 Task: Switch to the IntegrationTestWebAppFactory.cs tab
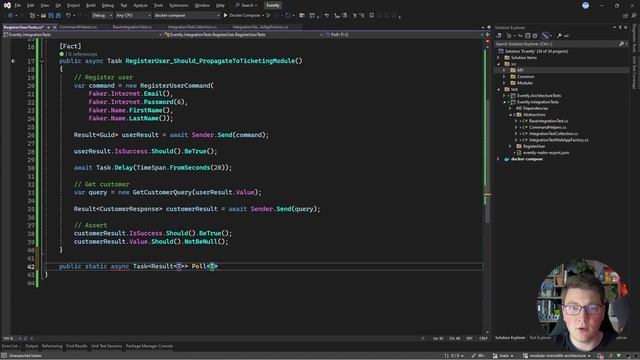tap(260, 27)
